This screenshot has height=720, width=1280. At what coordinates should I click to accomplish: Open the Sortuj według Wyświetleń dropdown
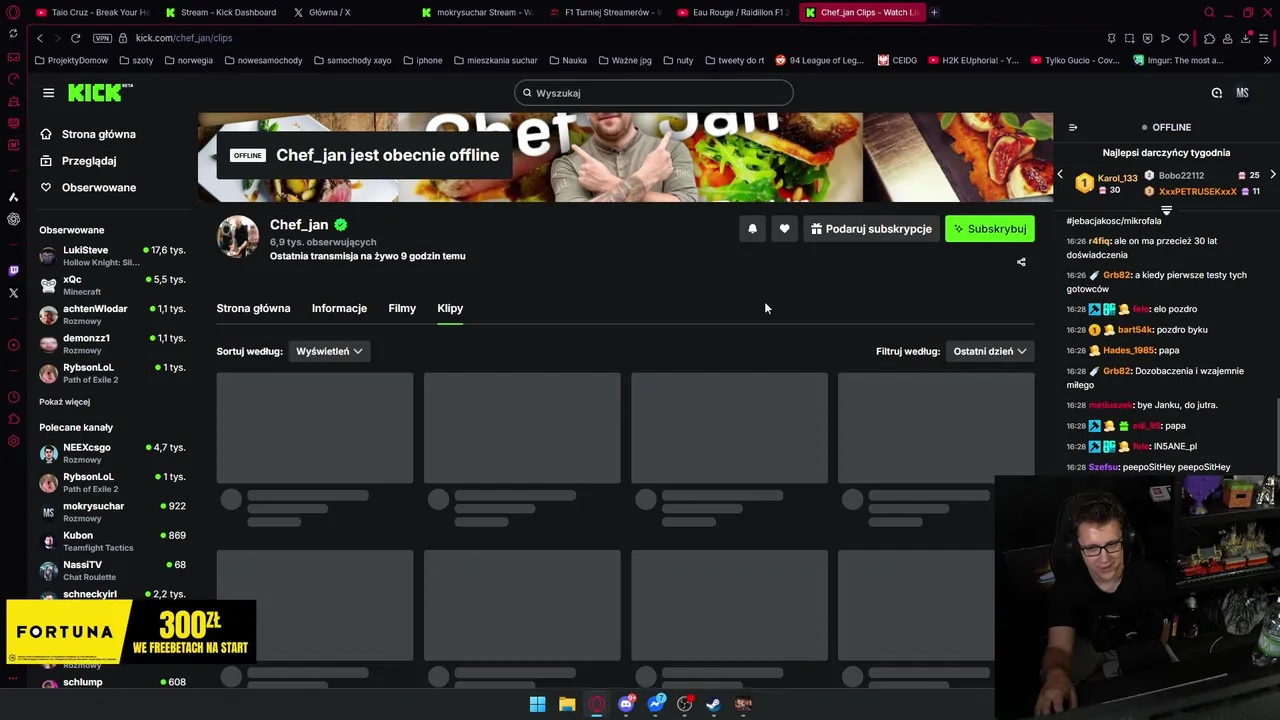329,351
